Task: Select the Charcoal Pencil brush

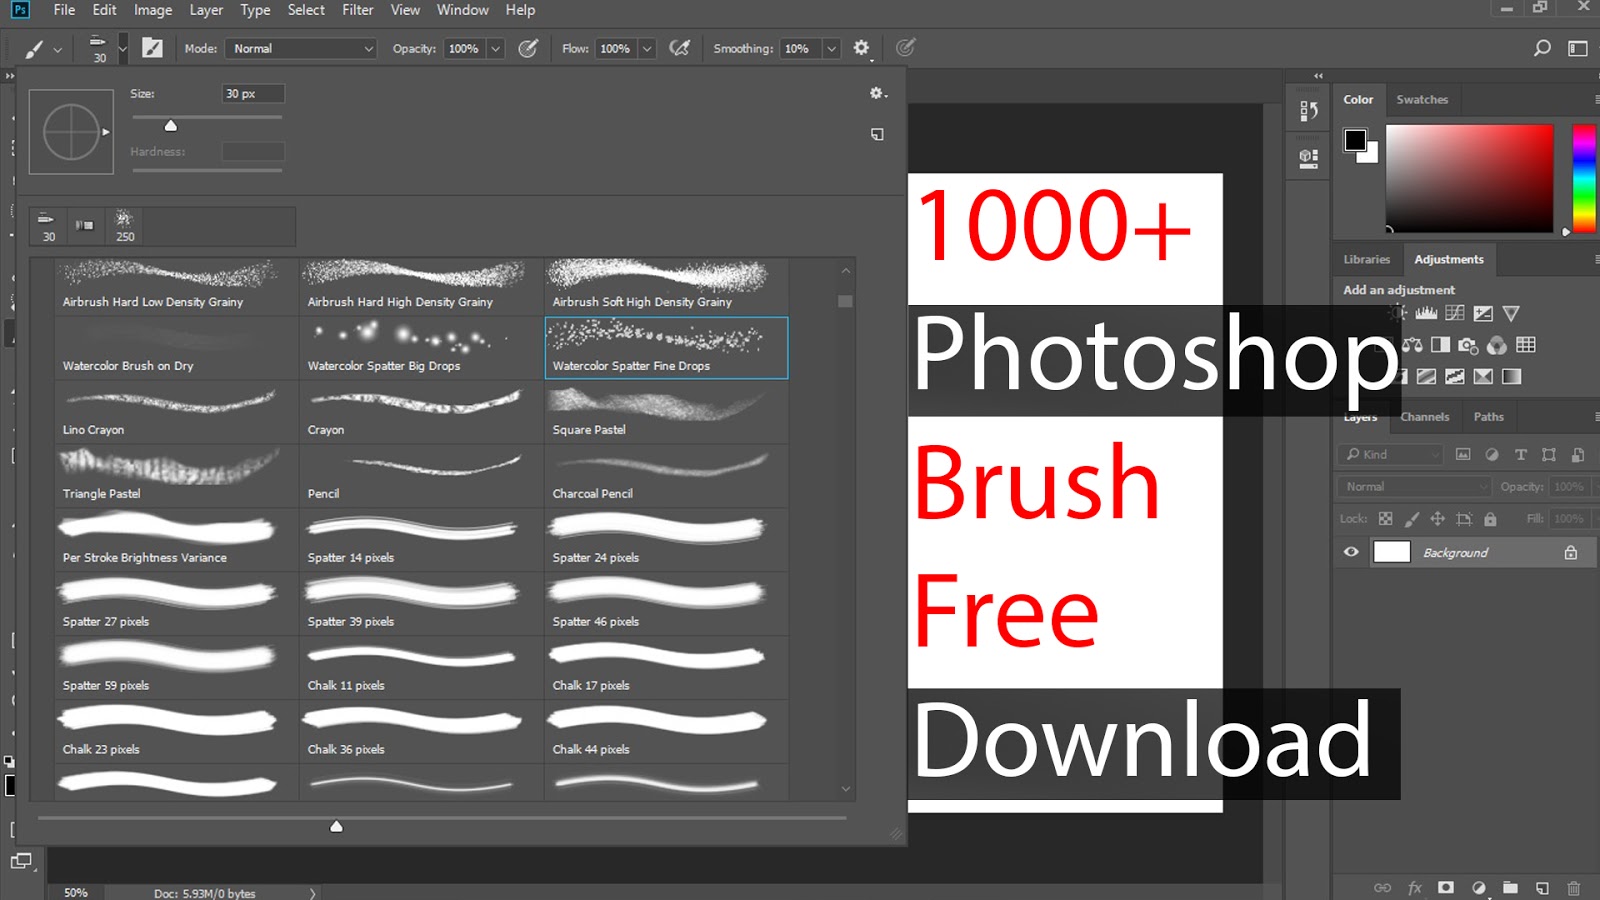Action: click(x=666, y=475)
